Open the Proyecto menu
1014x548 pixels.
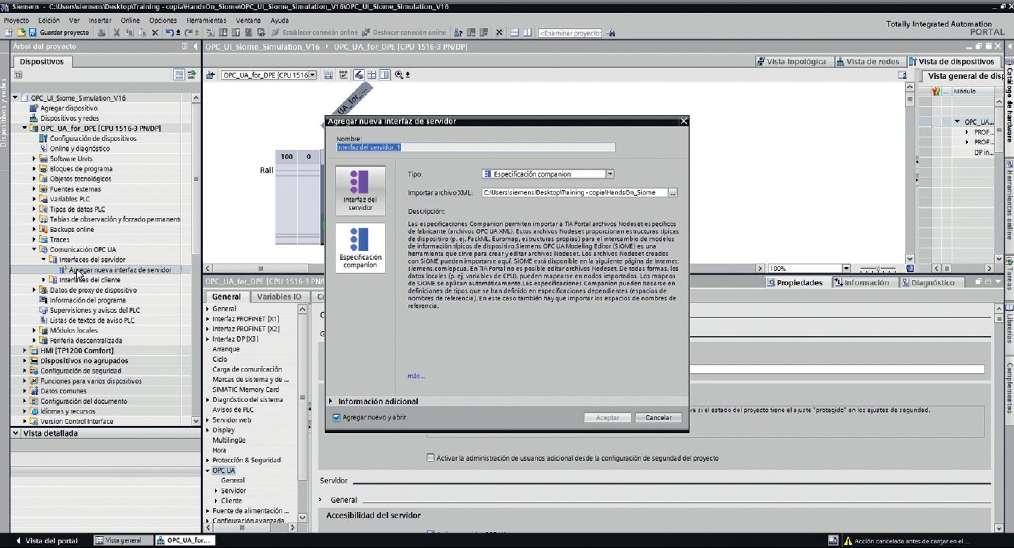16,20
